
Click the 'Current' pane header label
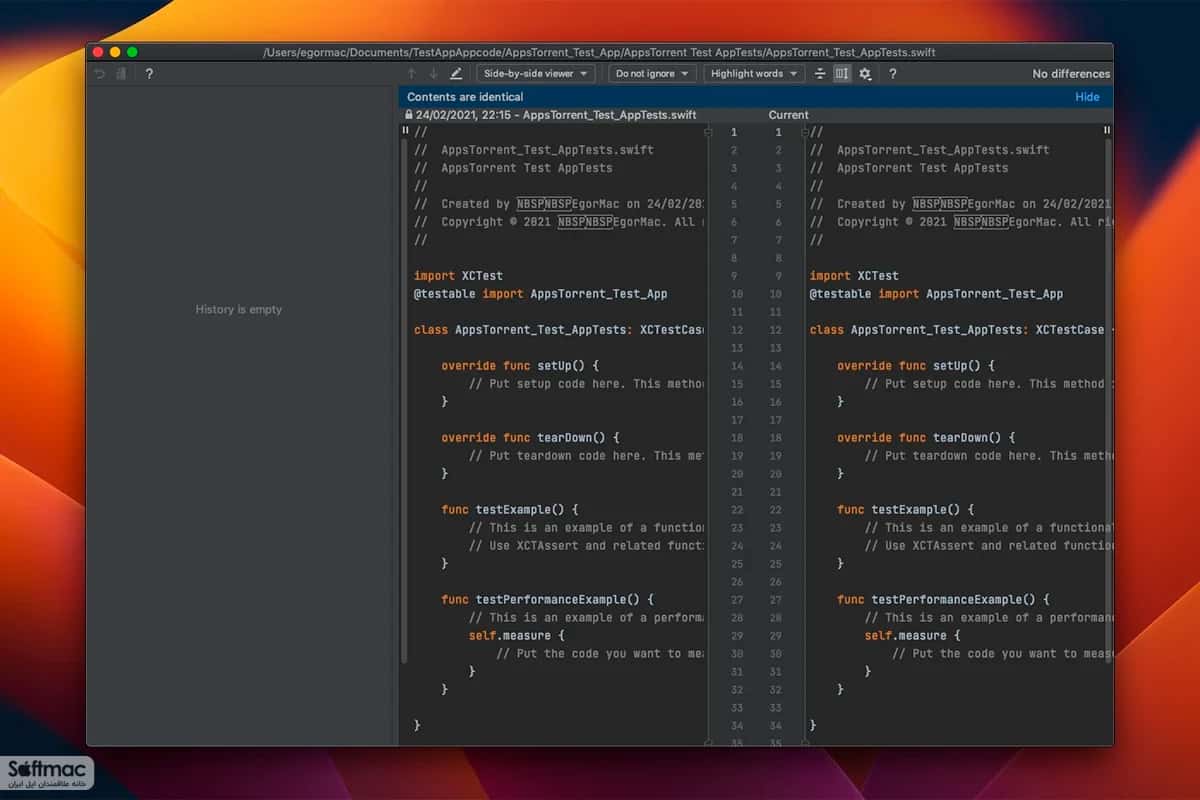(x=788, y=115)
